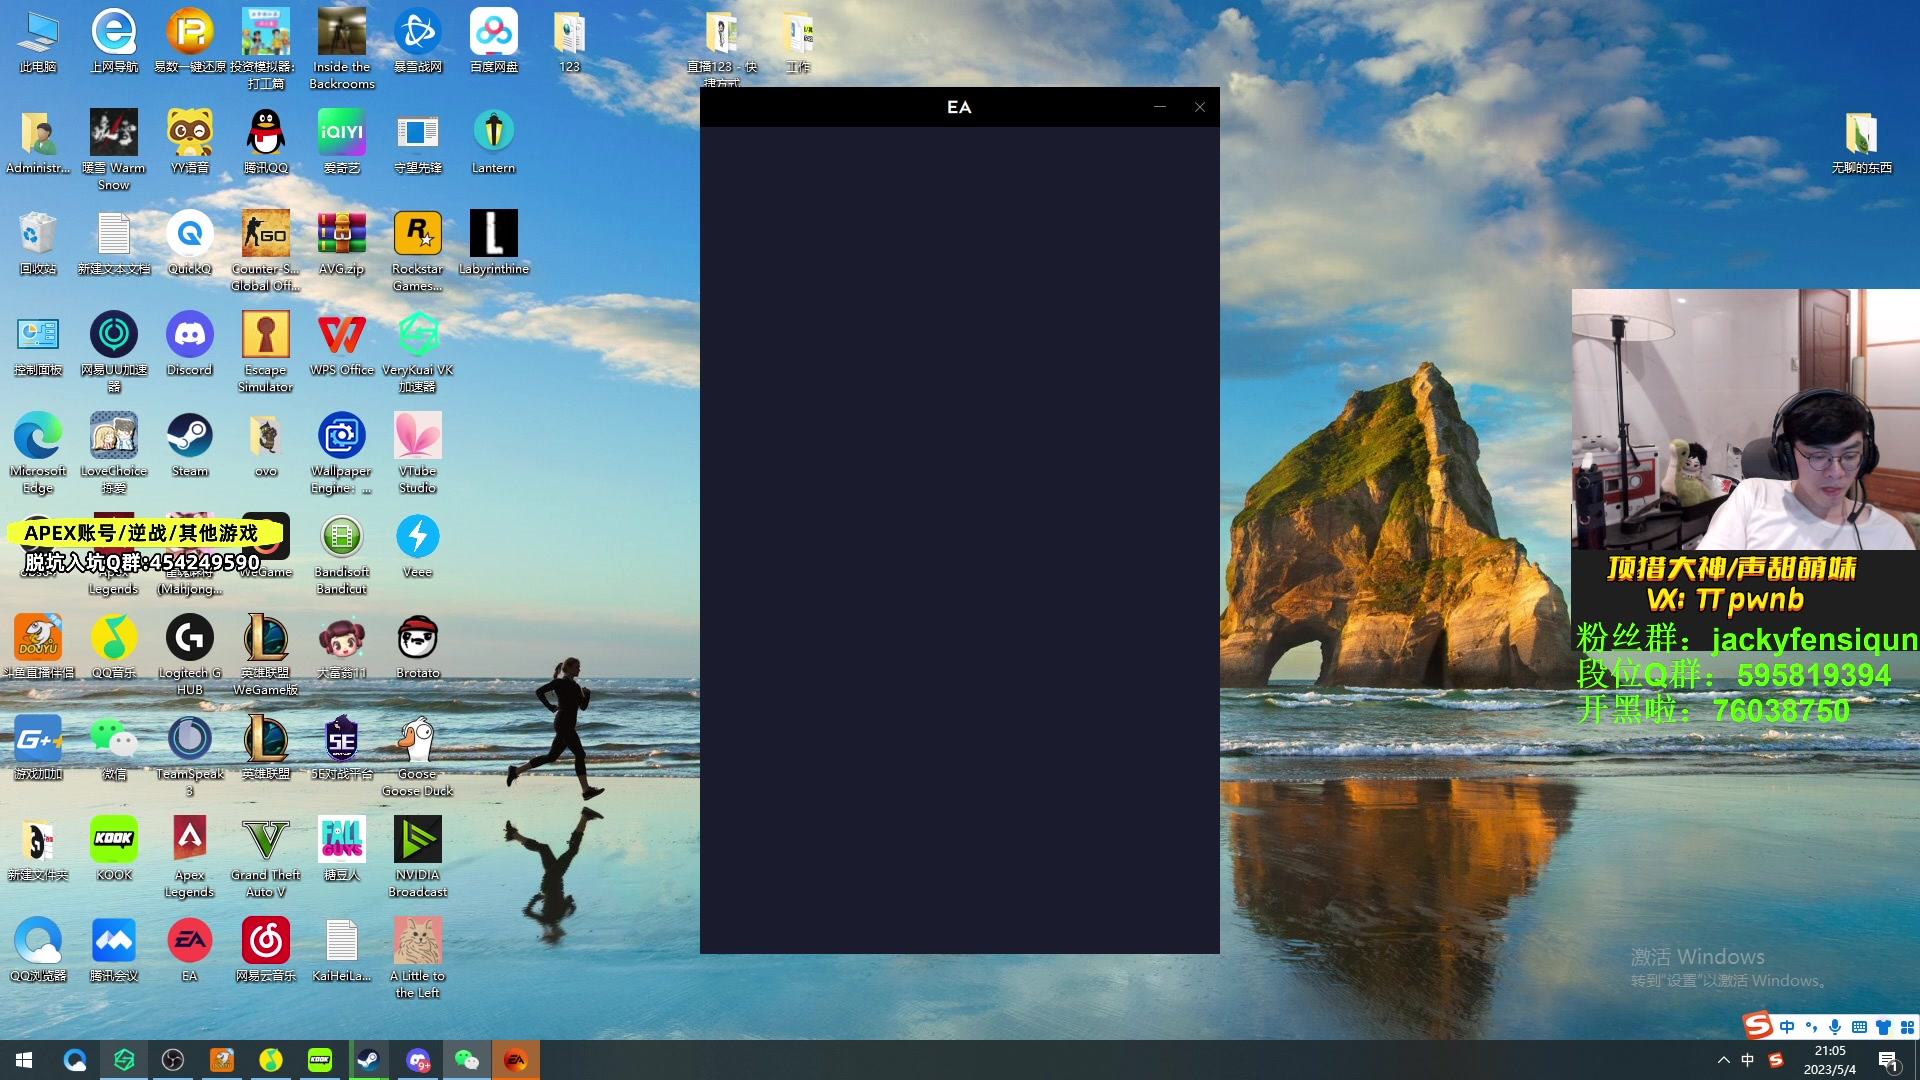Select the Rockstar Games Launcher icon

(417, 234)
